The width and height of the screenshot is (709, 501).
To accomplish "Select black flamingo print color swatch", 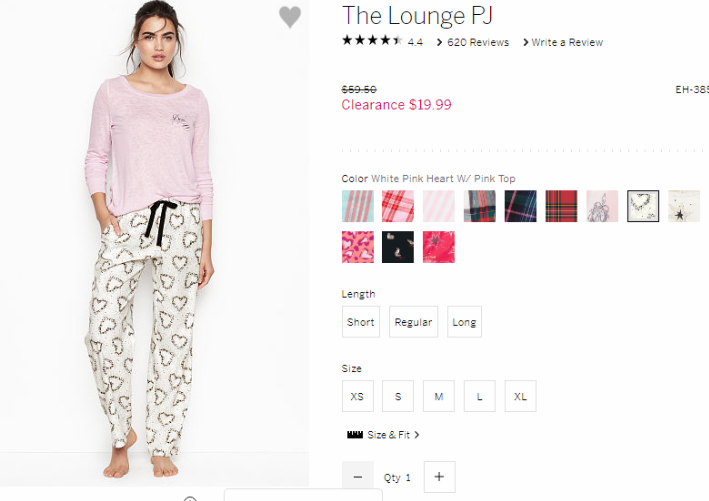I will (398, 247).
